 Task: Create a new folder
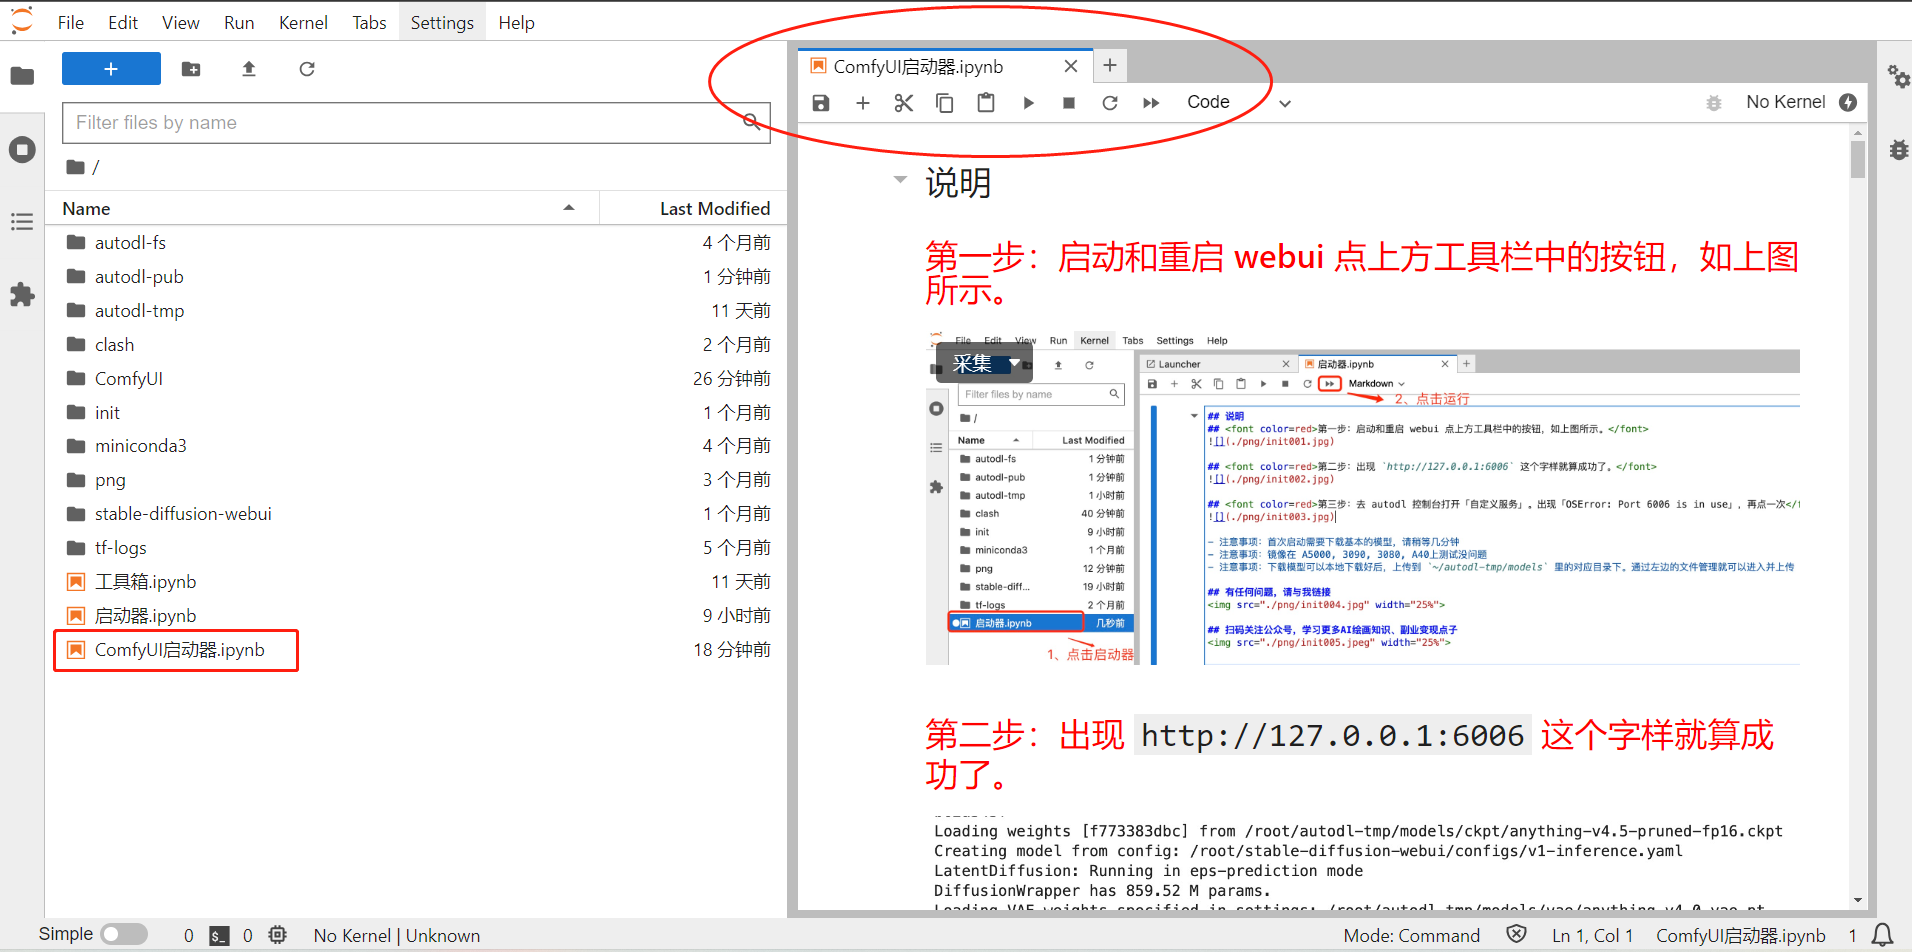pyautogui.click(x=191, y=69)
